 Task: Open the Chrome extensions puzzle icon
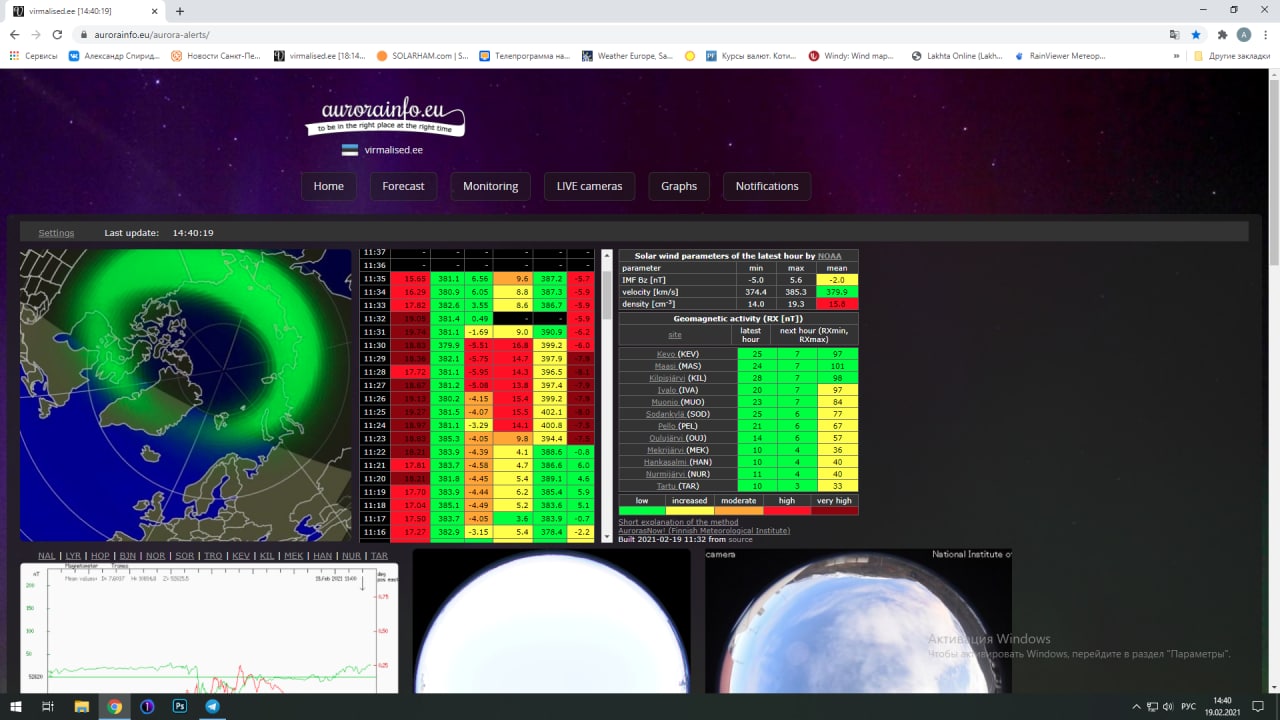click(1222, 34)
